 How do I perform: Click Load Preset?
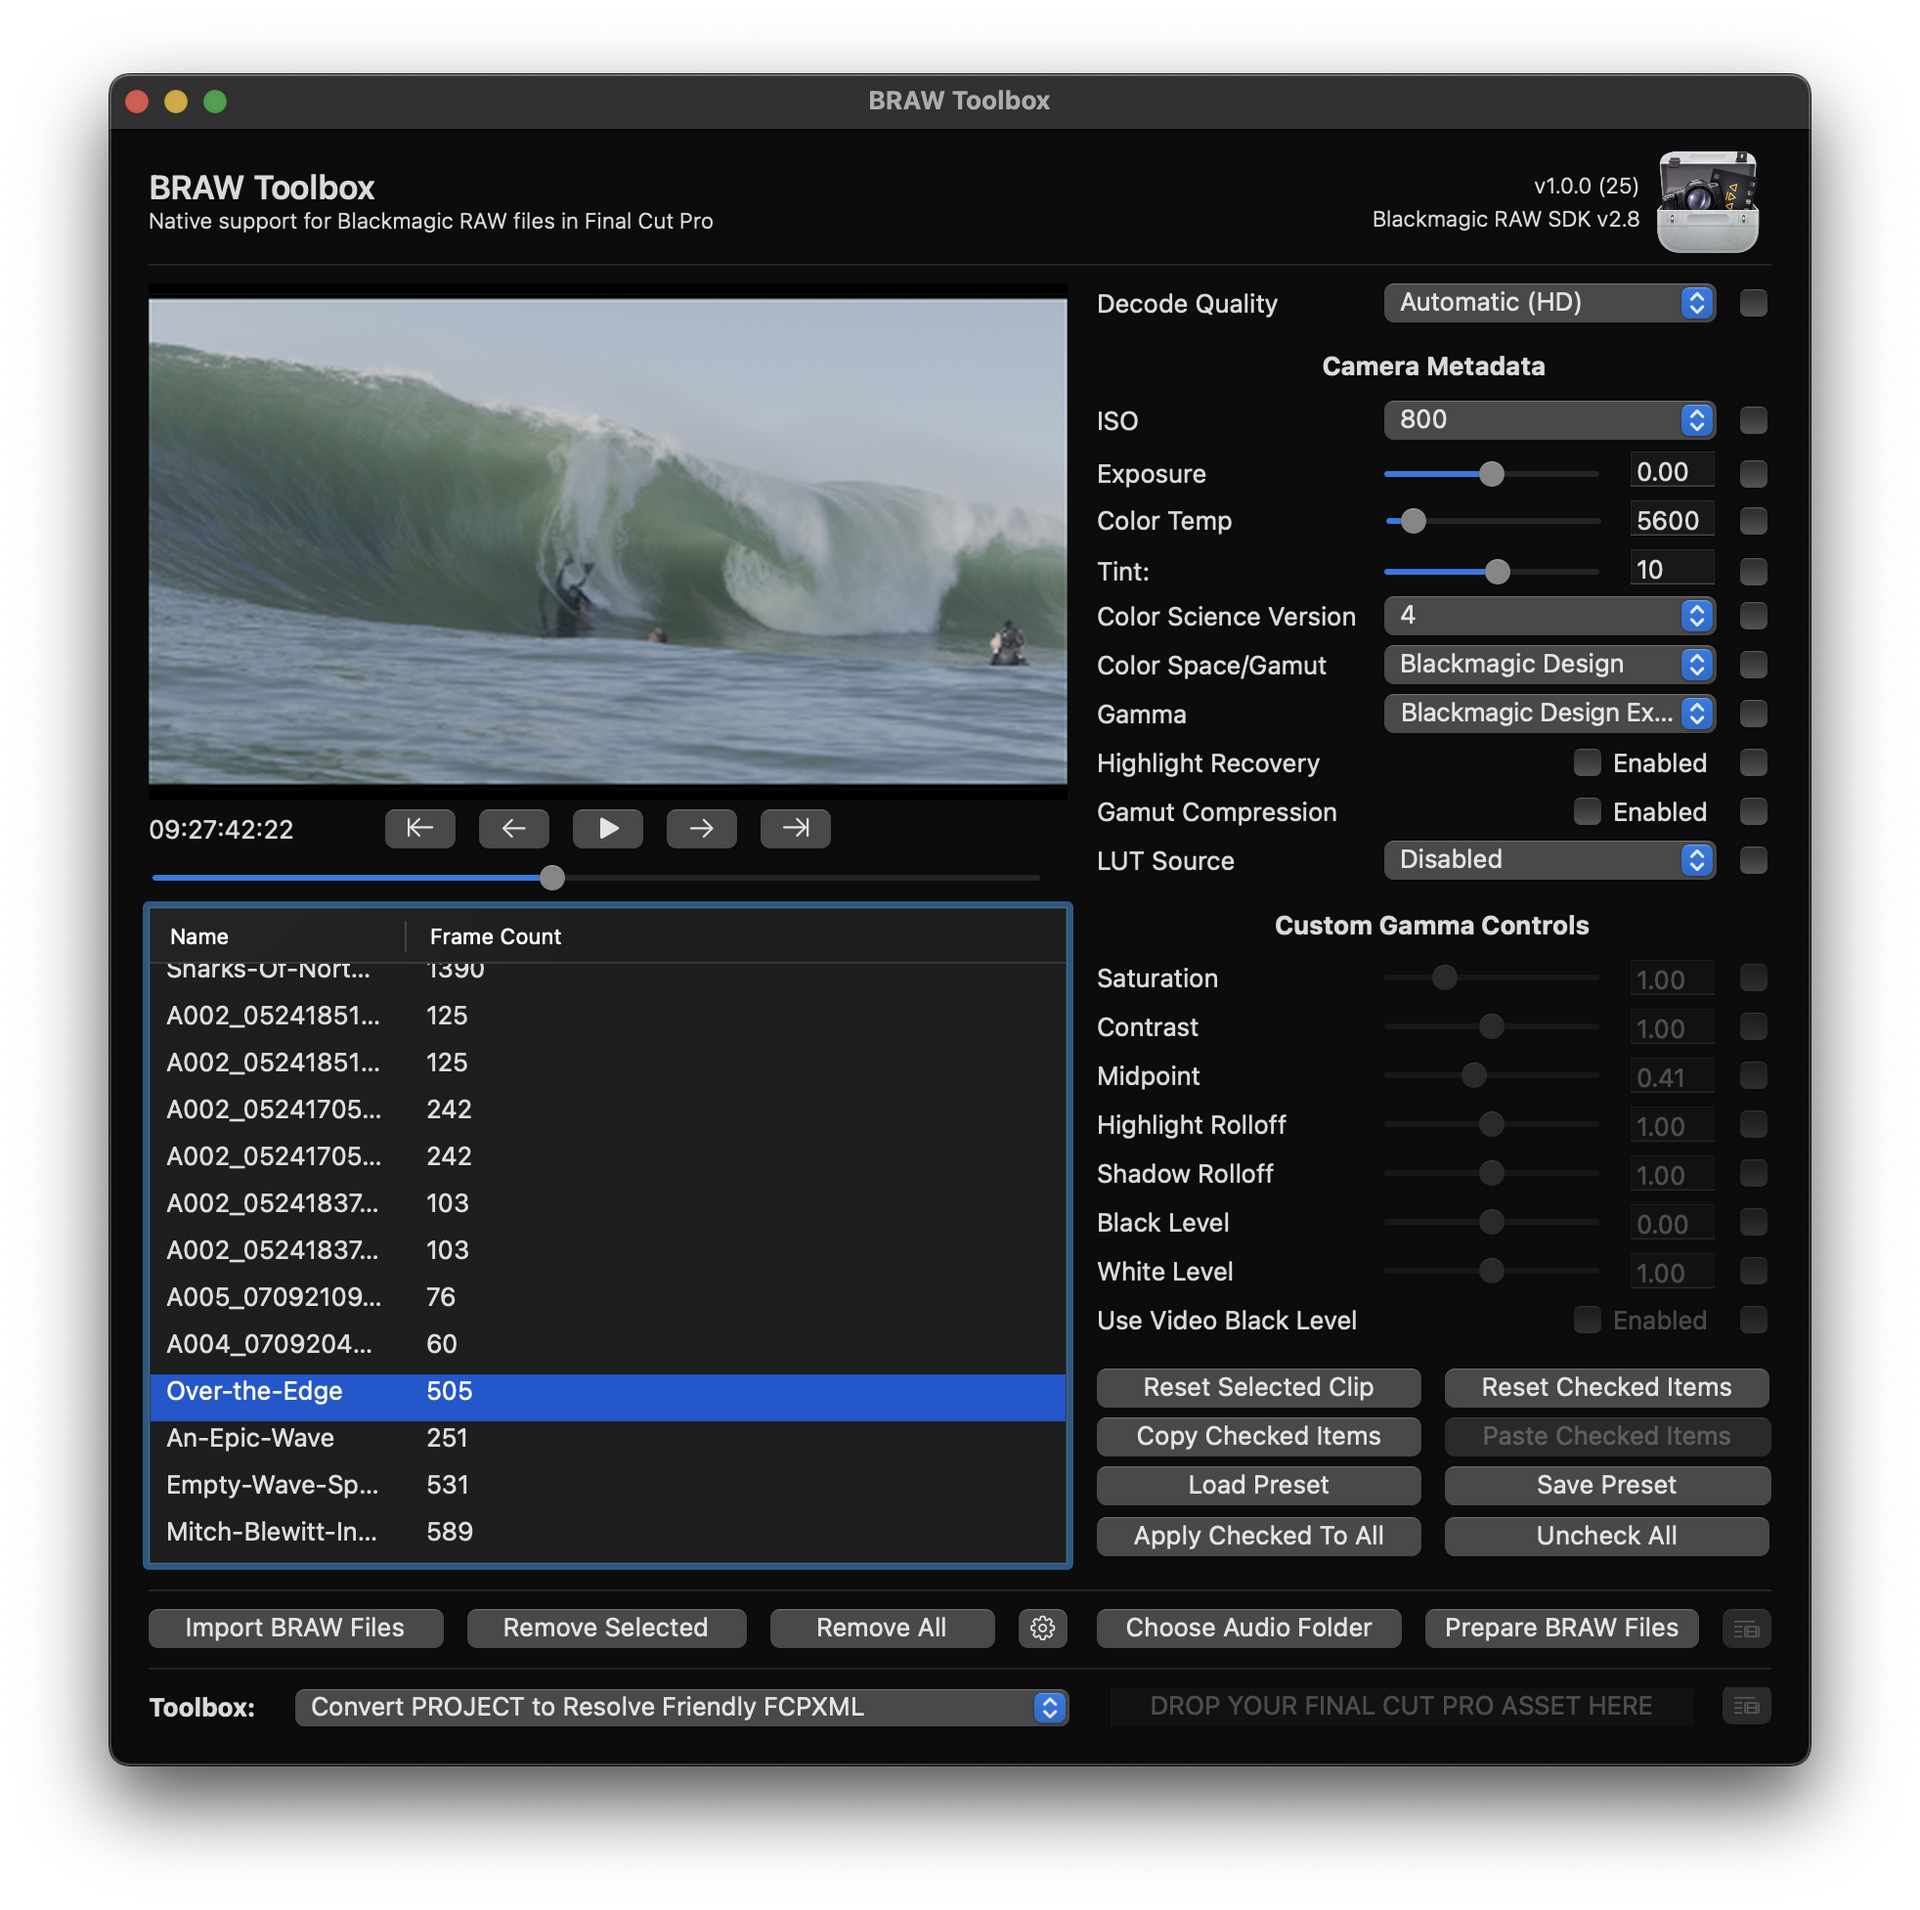click(1258, 1485)
